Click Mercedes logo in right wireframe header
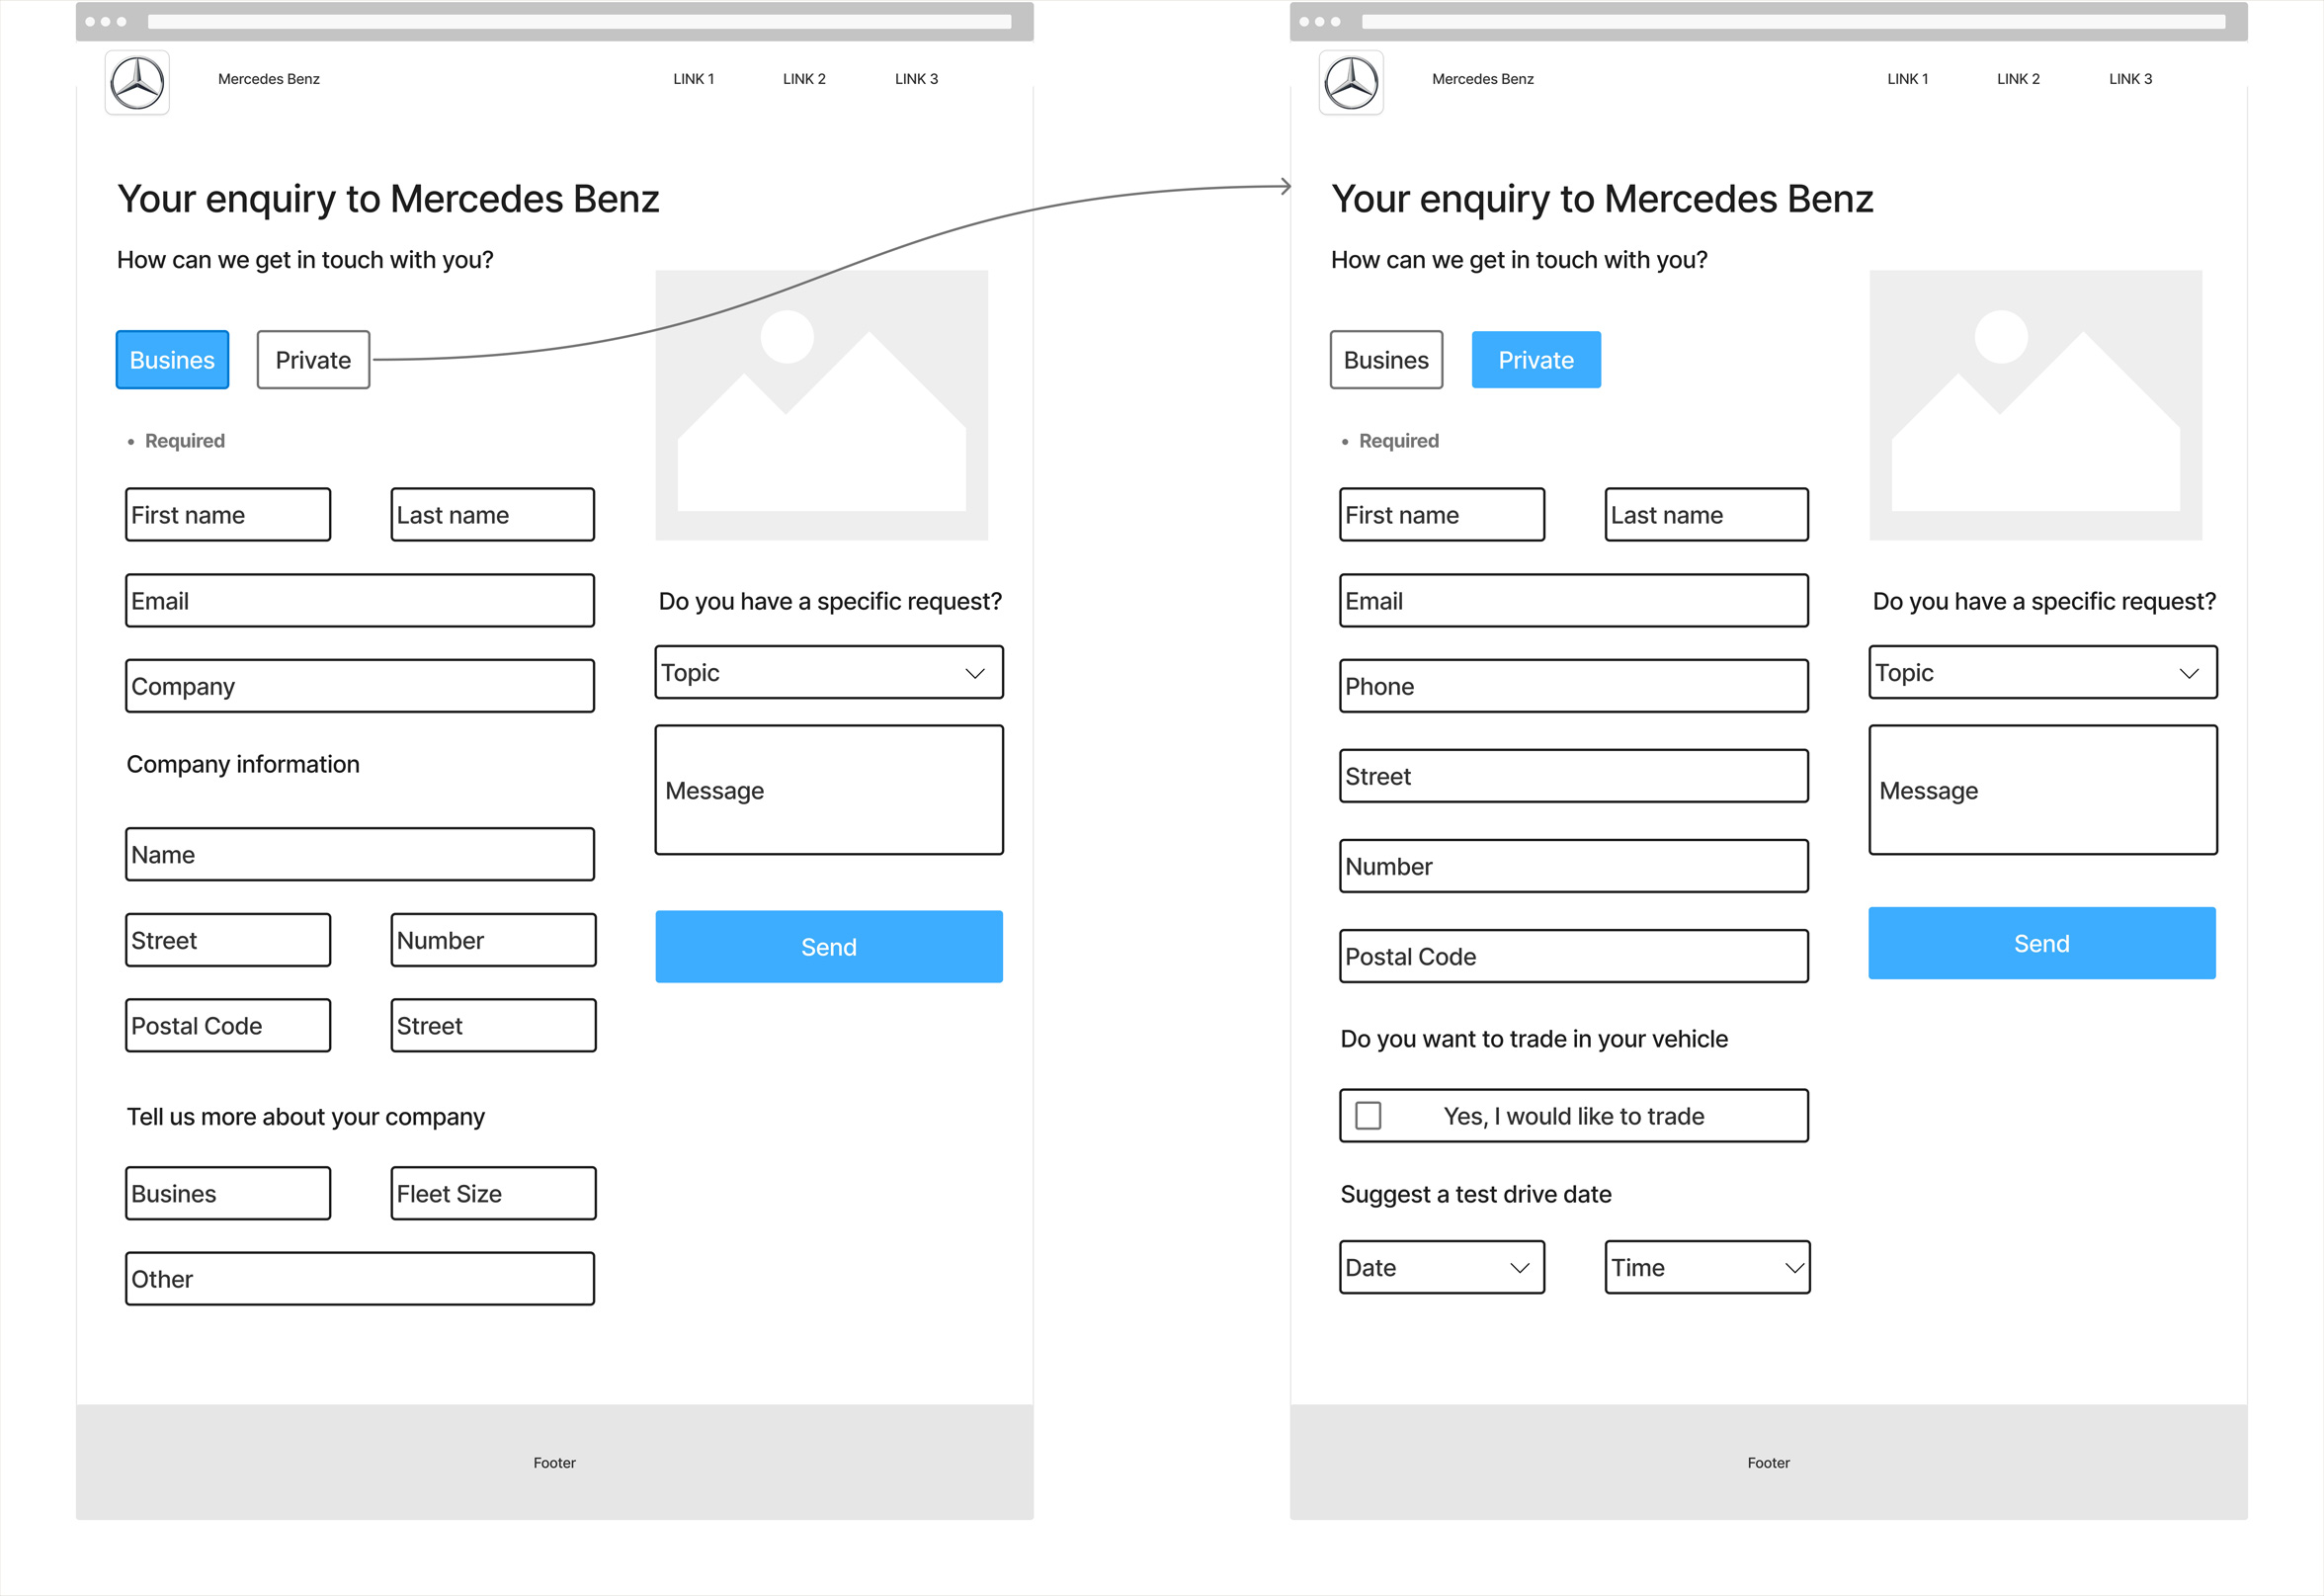 coord(1351,83)
